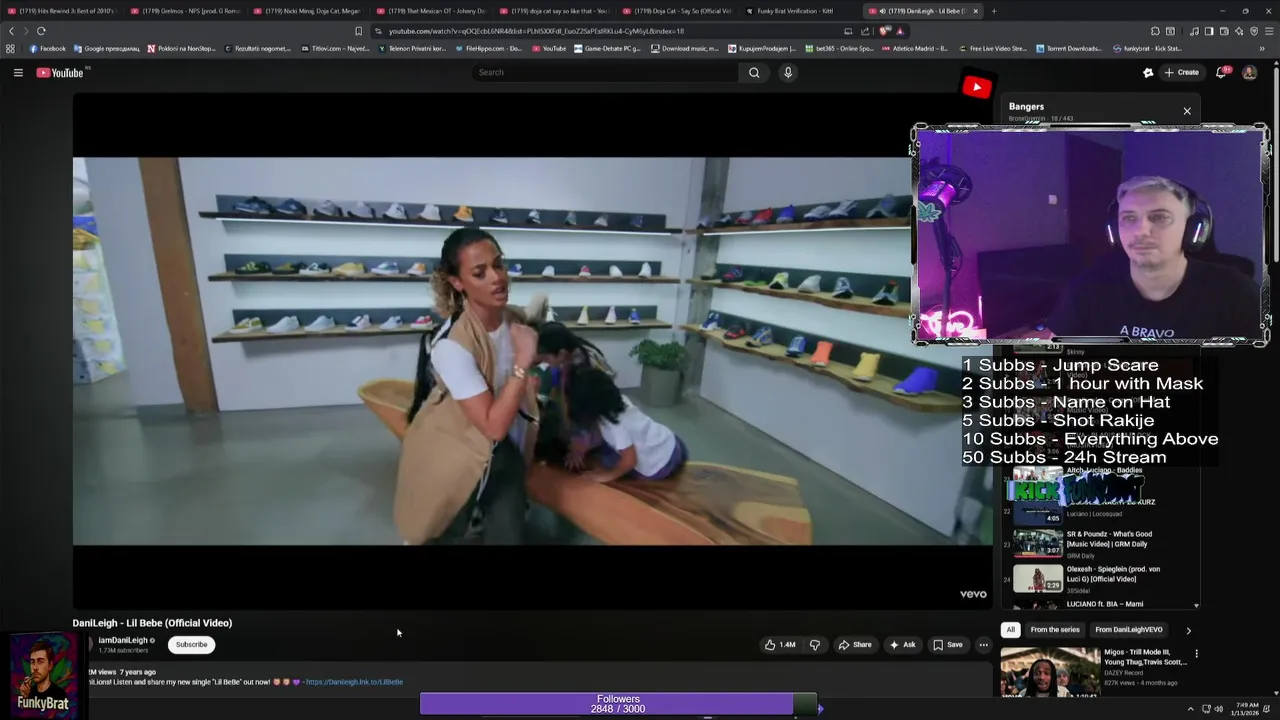Screen dimensions: 1280x720
Task: Open the YouTube guide hamburger menu
Action: pyautogui.click(x=18, y=72)
